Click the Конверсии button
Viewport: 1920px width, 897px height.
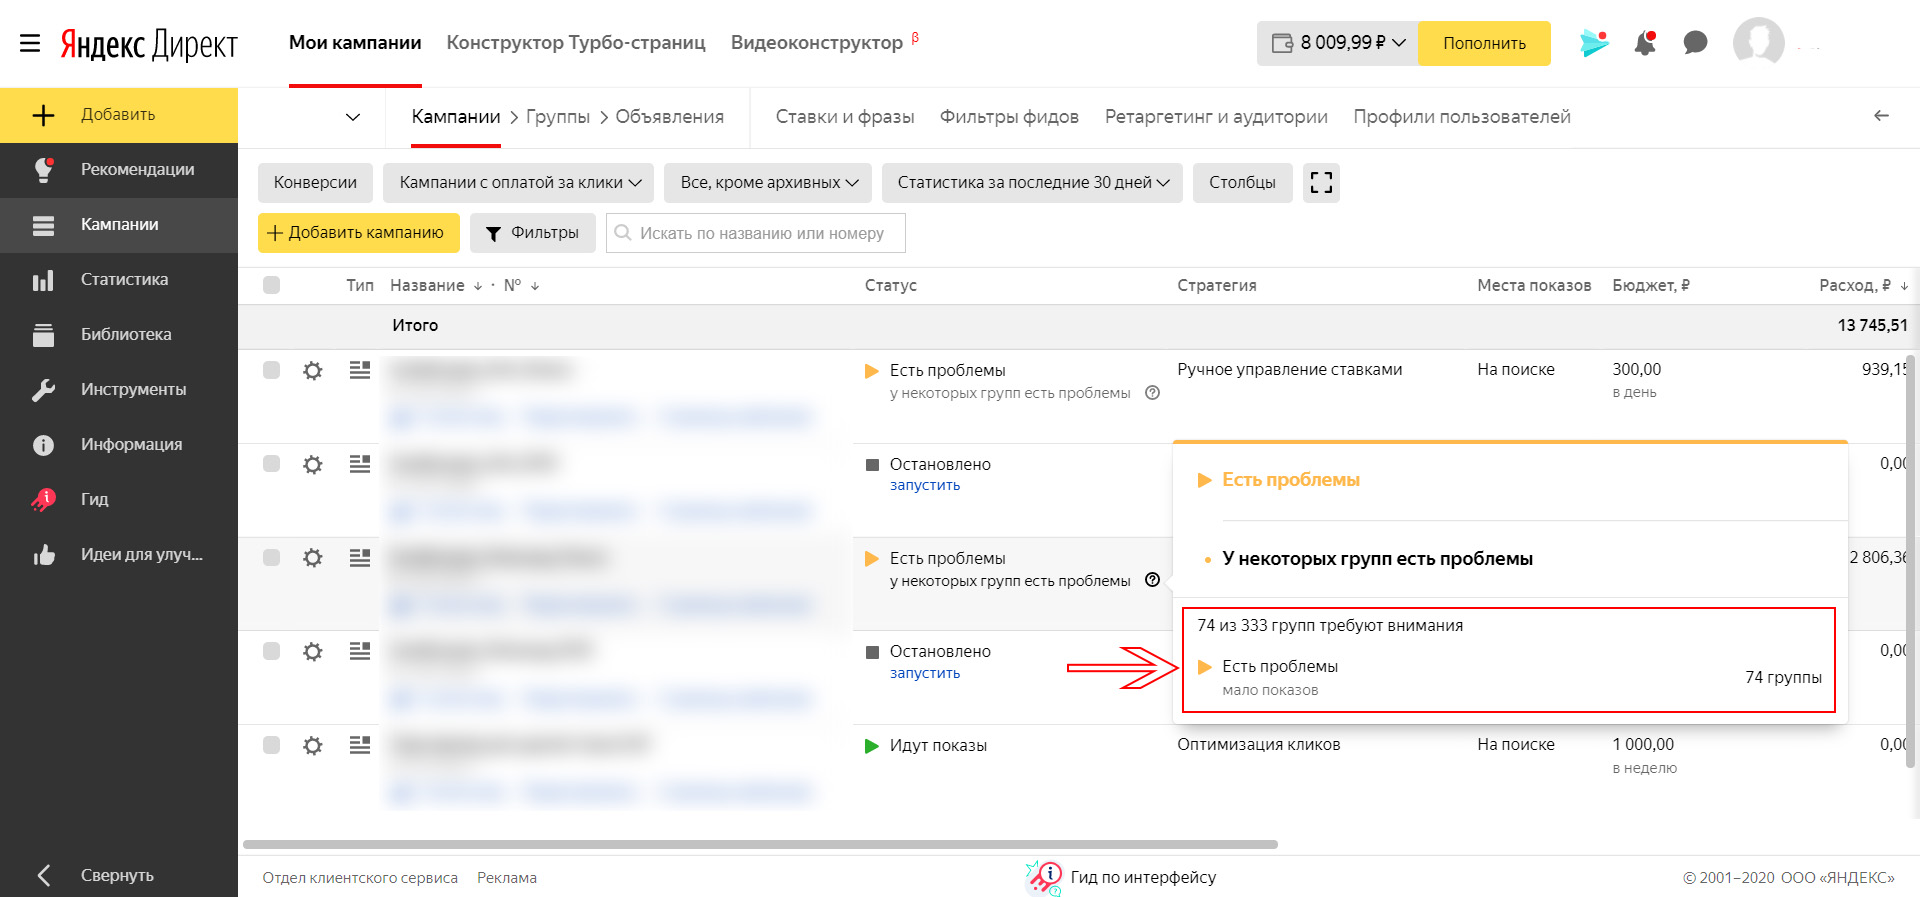point(315,183)
